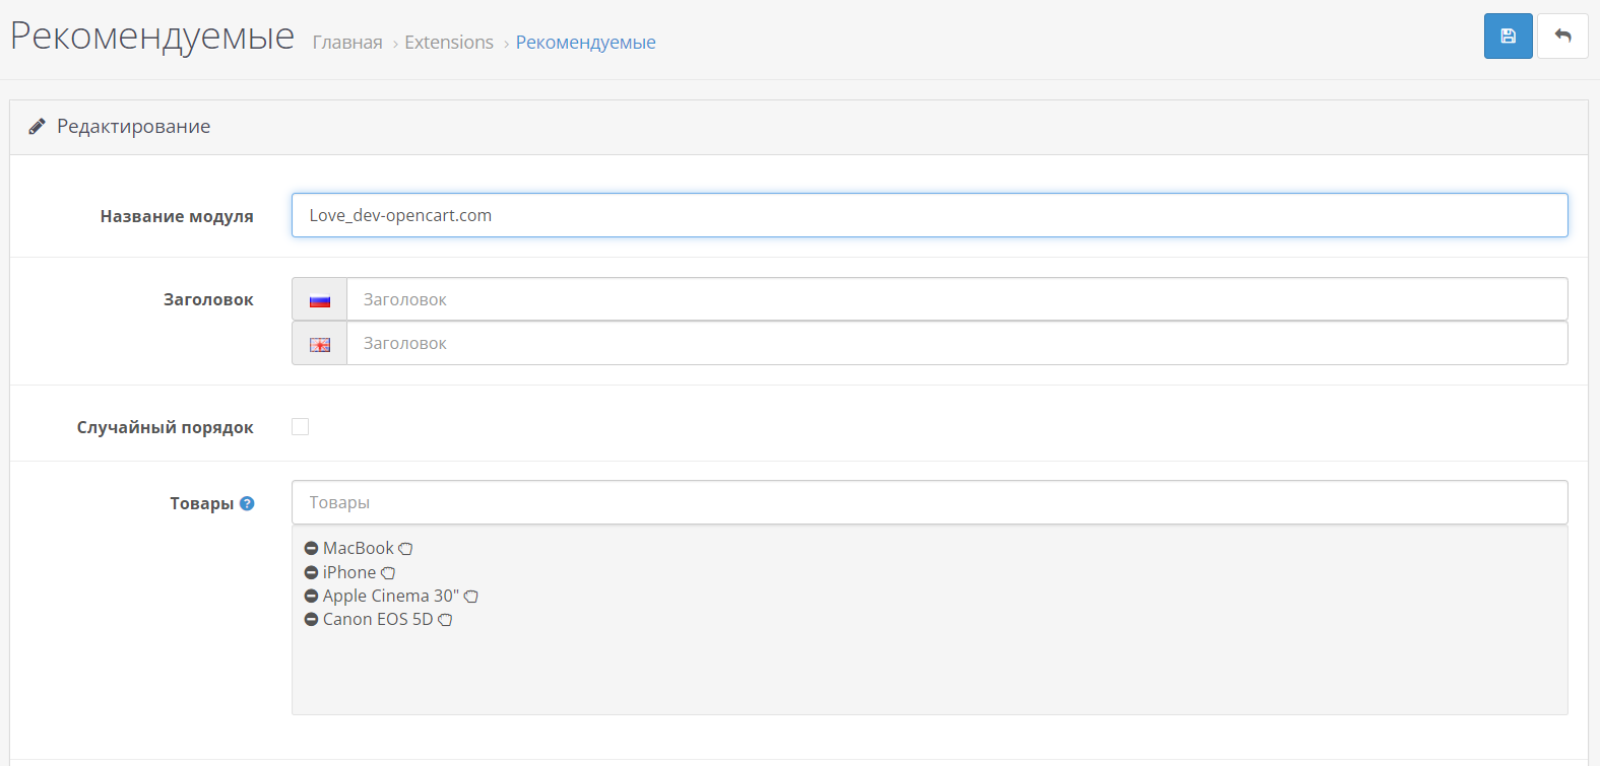The width and height of the screenshot is (1600, 767).
Task: Click the back arrow cancel button
Action: click(1562, 36)
